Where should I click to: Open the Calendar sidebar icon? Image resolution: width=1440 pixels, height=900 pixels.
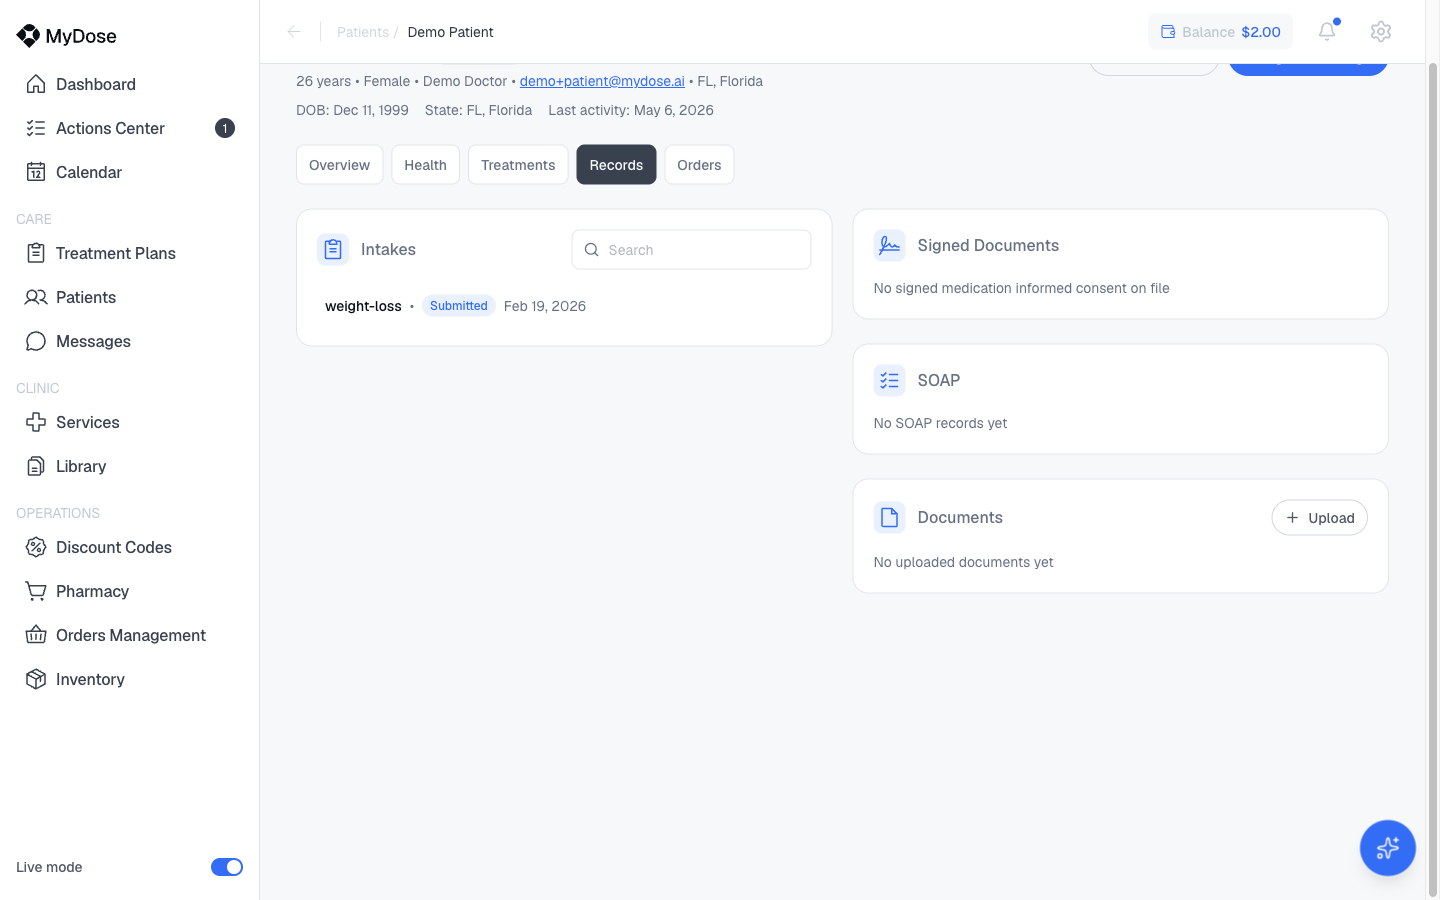tap(36, 172)
